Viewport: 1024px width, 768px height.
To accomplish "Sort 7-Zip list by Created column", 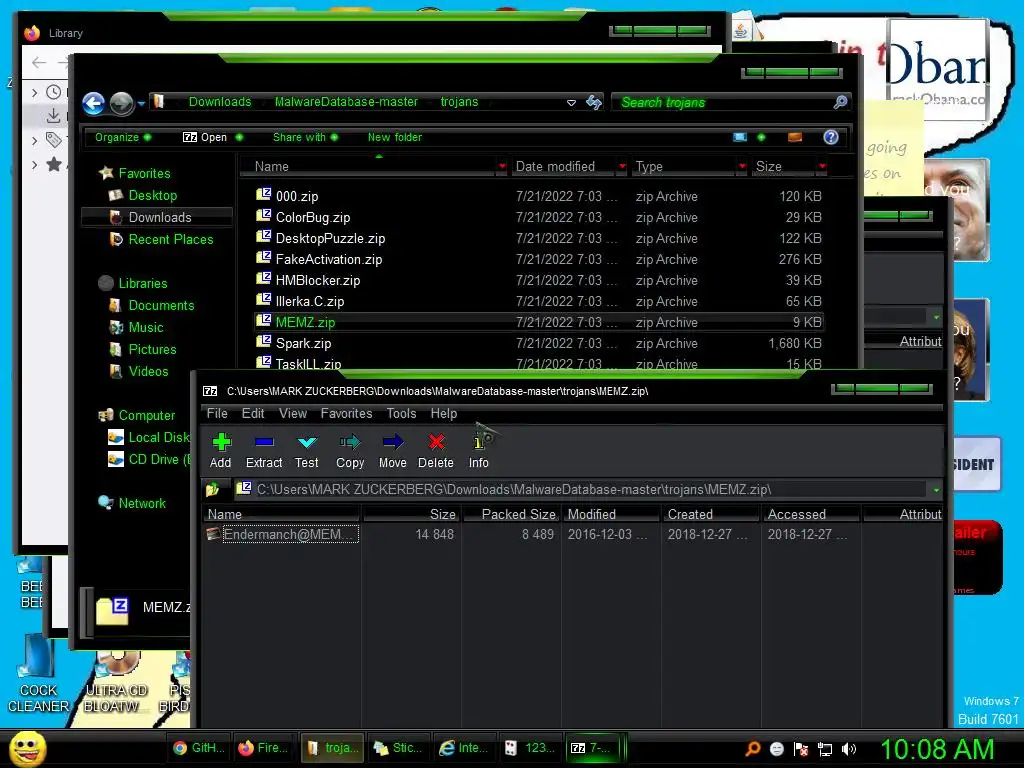I will [711, 514].
